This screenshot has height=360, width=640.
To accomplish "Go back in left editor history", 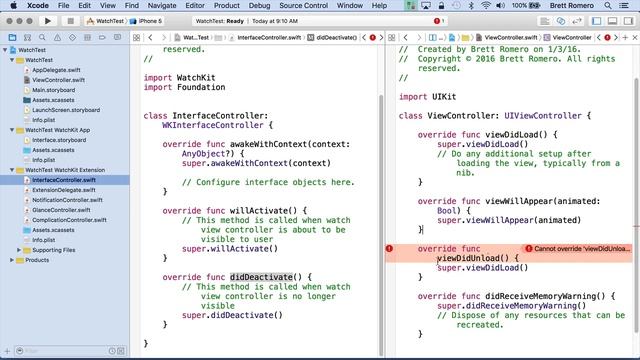I will tap(150, 38).
